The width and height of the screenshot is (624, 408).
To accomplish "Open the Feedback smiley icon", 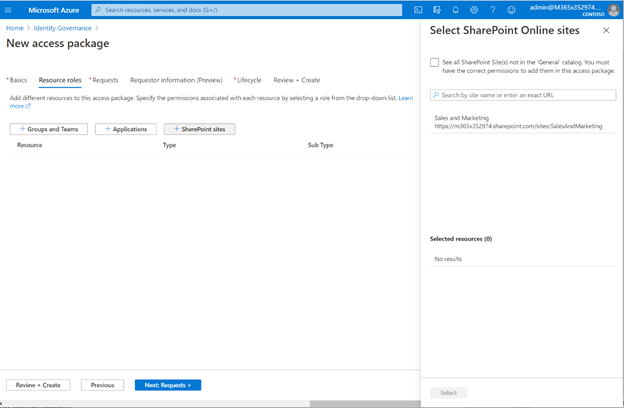I will [511, 10].
